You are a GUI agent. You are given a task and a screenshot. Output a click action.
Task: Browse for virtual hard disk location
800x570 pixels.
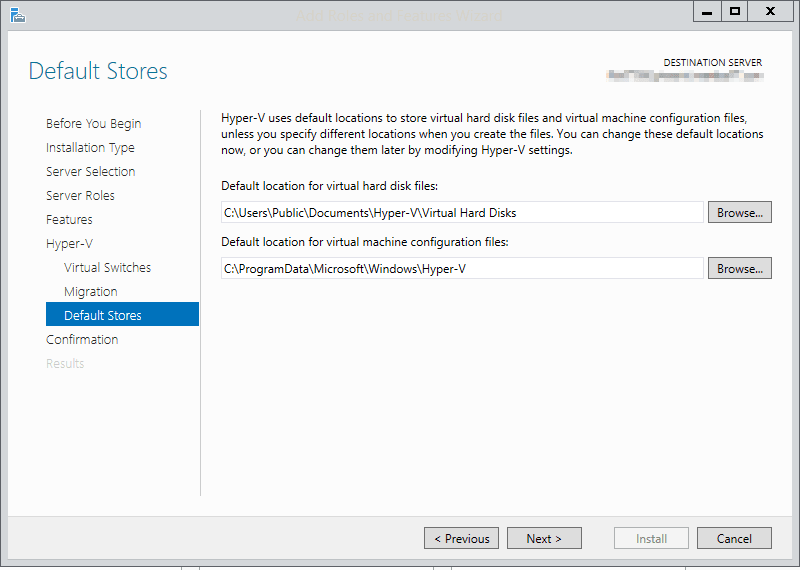pos(740,212)
